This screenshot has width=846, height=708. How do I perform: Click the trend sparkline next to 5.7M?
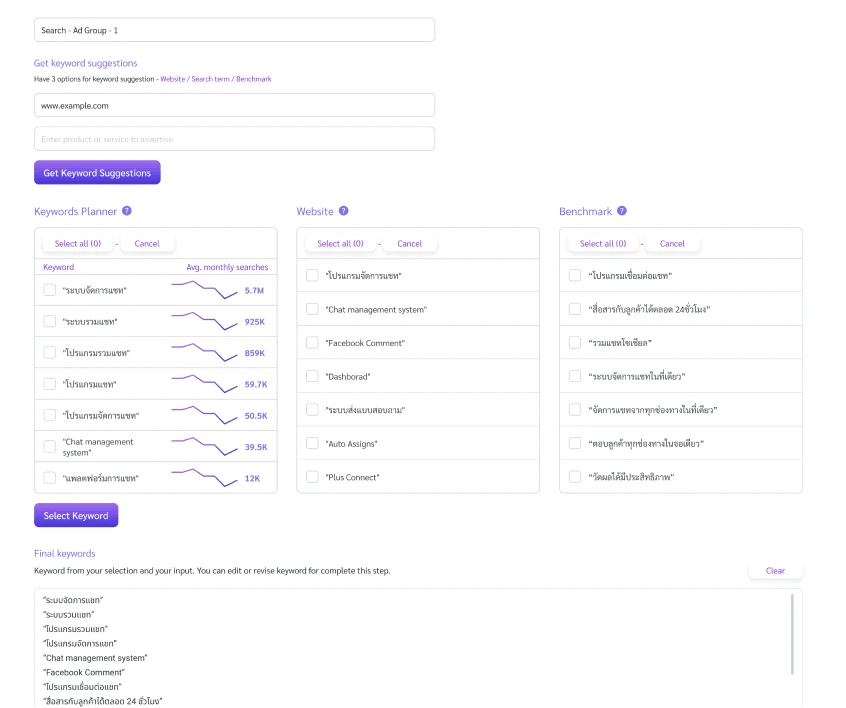(x=207, y=289)
